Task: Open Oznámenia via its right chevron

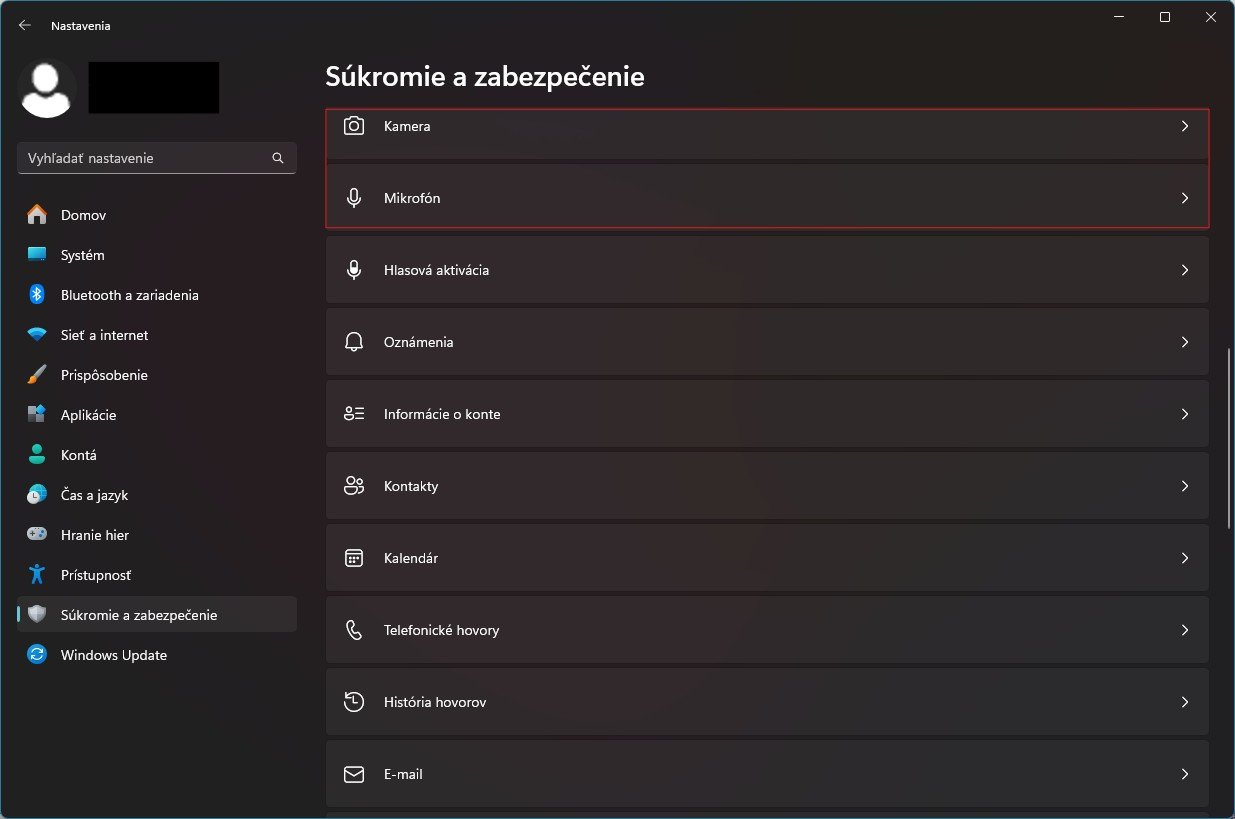Action: (x=1185, y=342)
